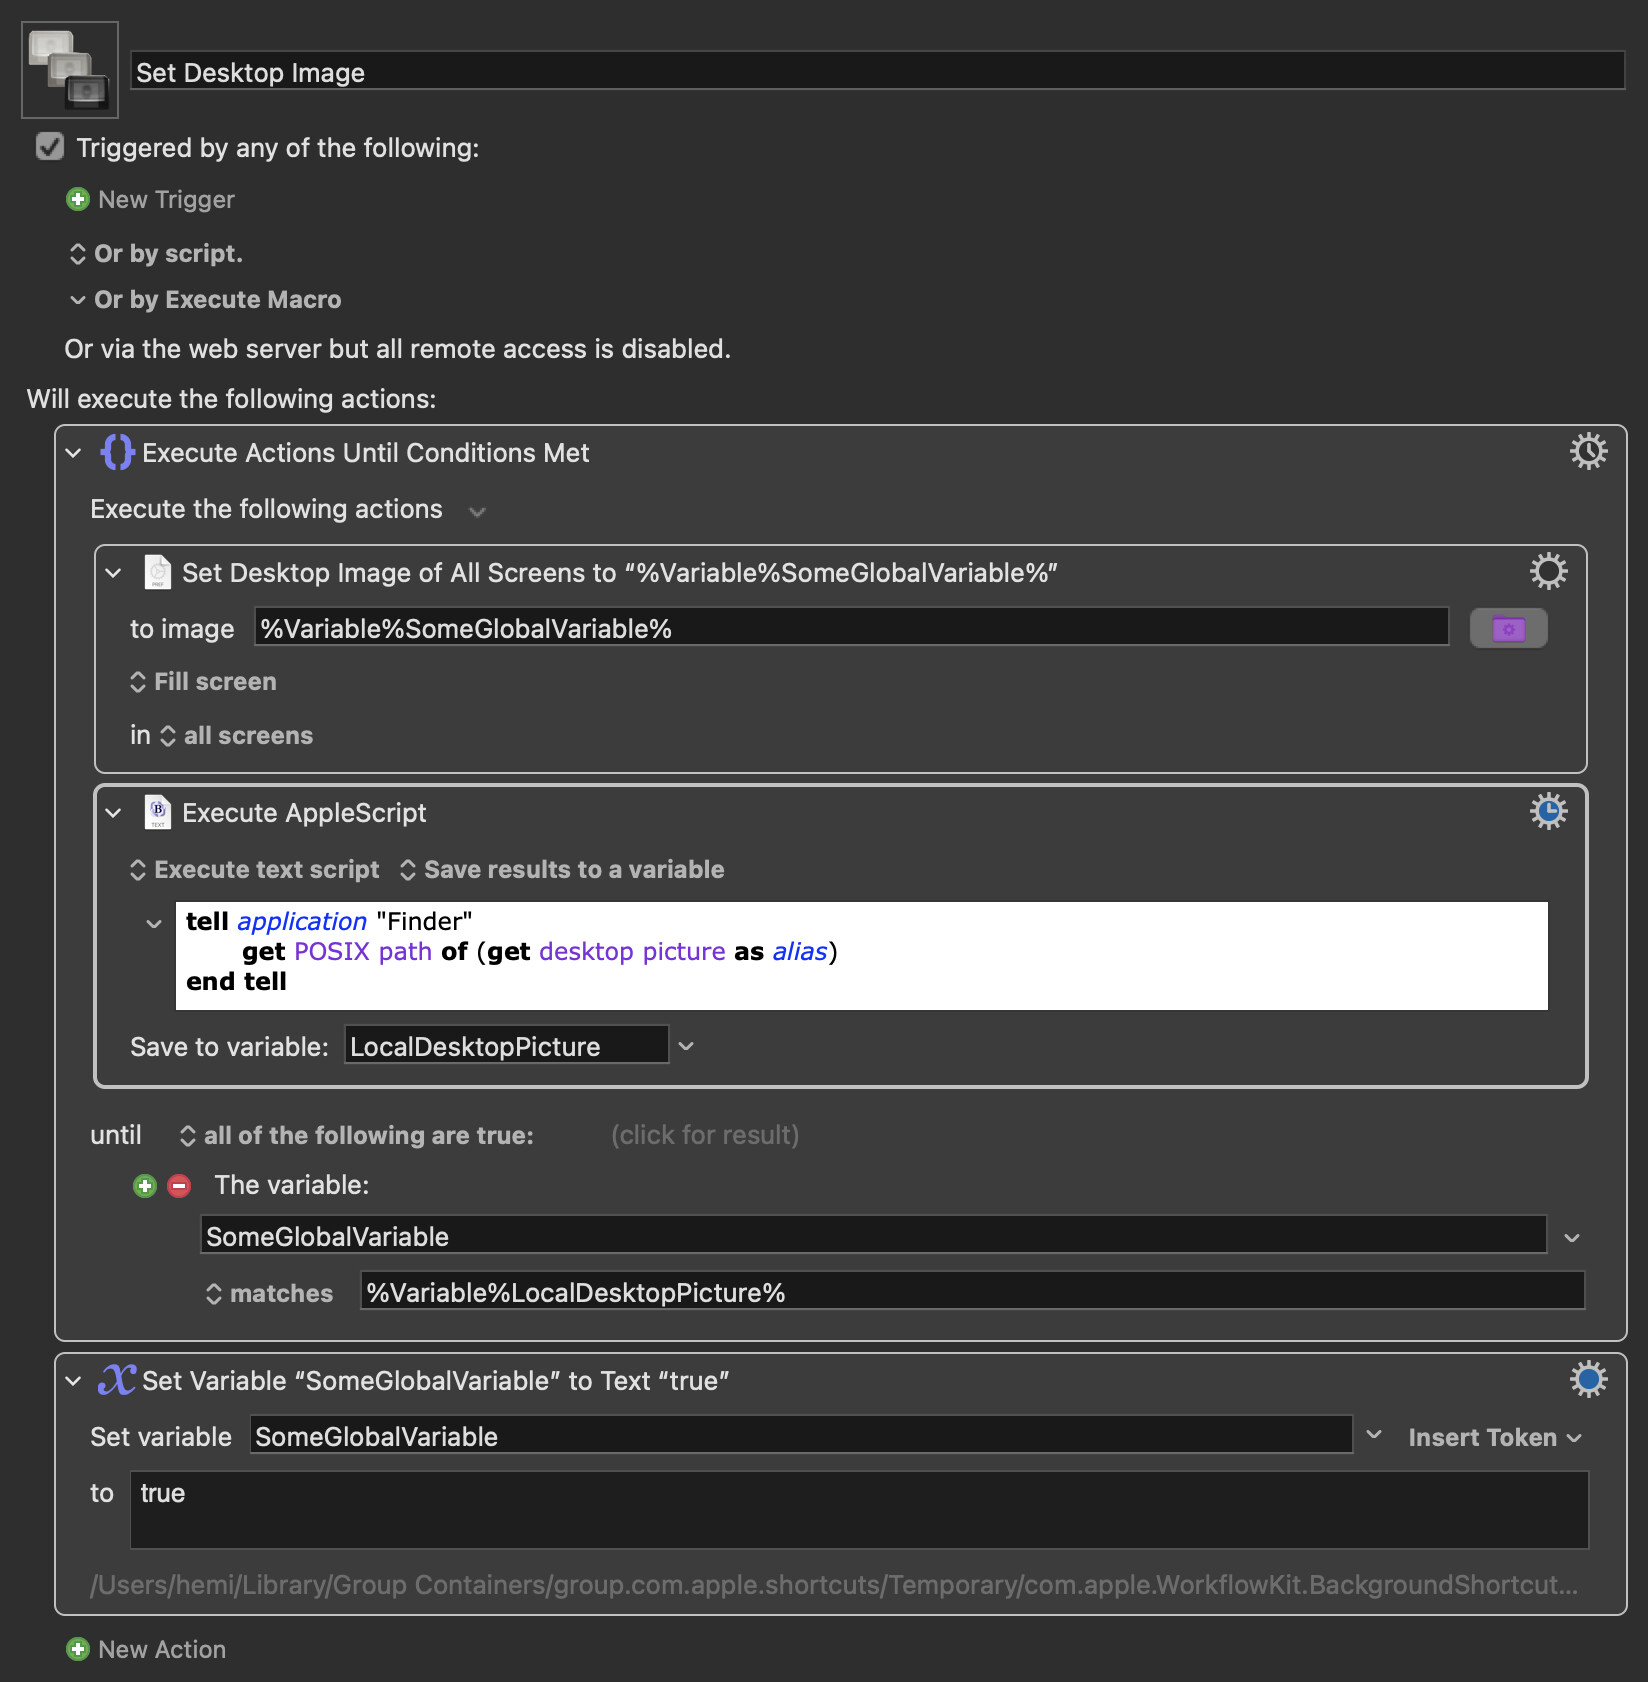The width and height of the screenshot is (1648, 1682).
Task: Click the purple folder chooser button
Action: pos(1508,629)
